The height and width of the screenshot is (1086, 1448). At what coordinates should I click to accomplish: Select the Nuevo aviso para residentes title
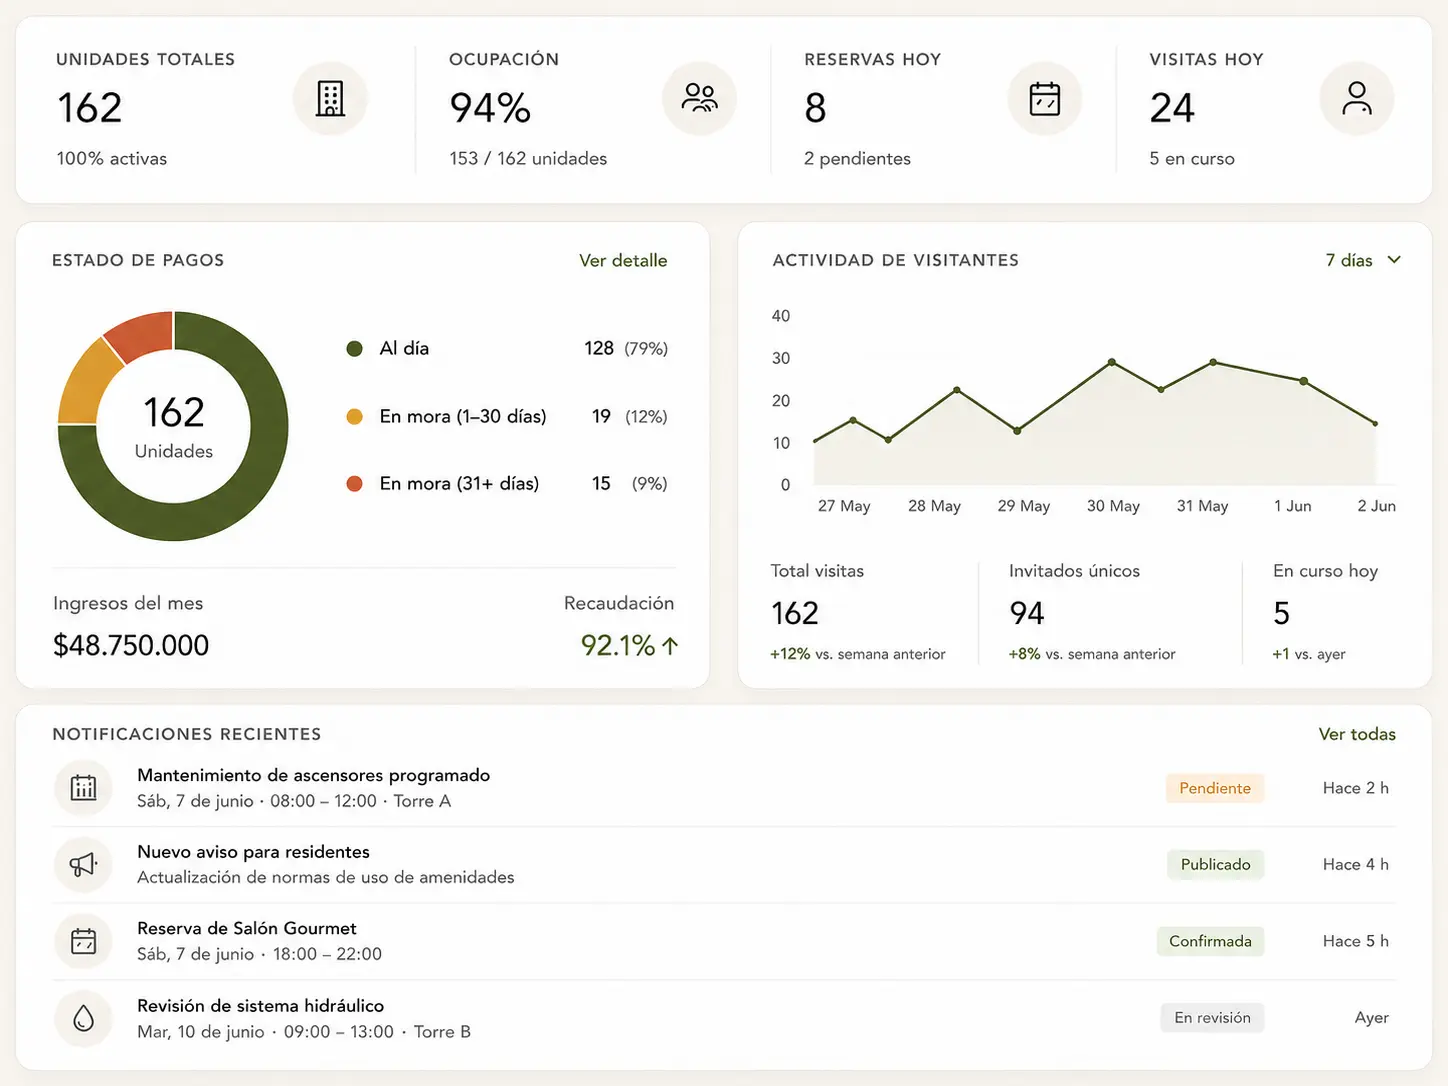pos(254,852)
